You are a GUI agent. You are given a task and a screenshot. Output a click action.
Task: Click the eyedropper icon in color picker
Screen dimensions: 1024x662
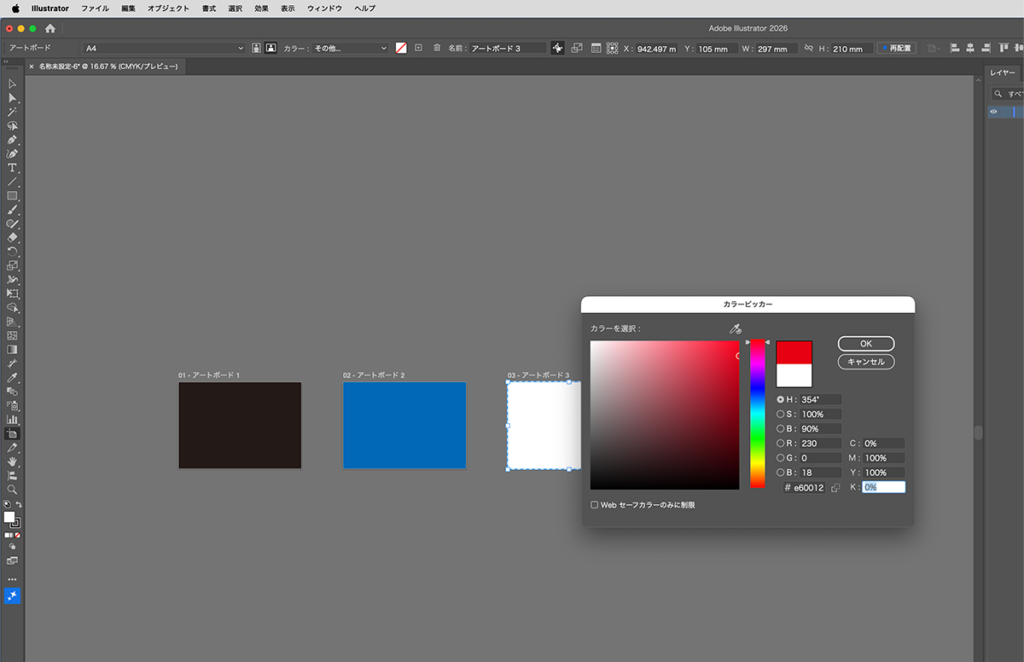(x=735, y=329)
